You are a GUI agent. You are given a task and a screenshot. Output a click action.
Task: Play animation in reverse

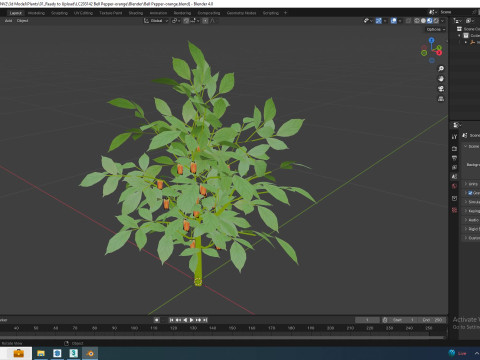(x=185, y=320)
